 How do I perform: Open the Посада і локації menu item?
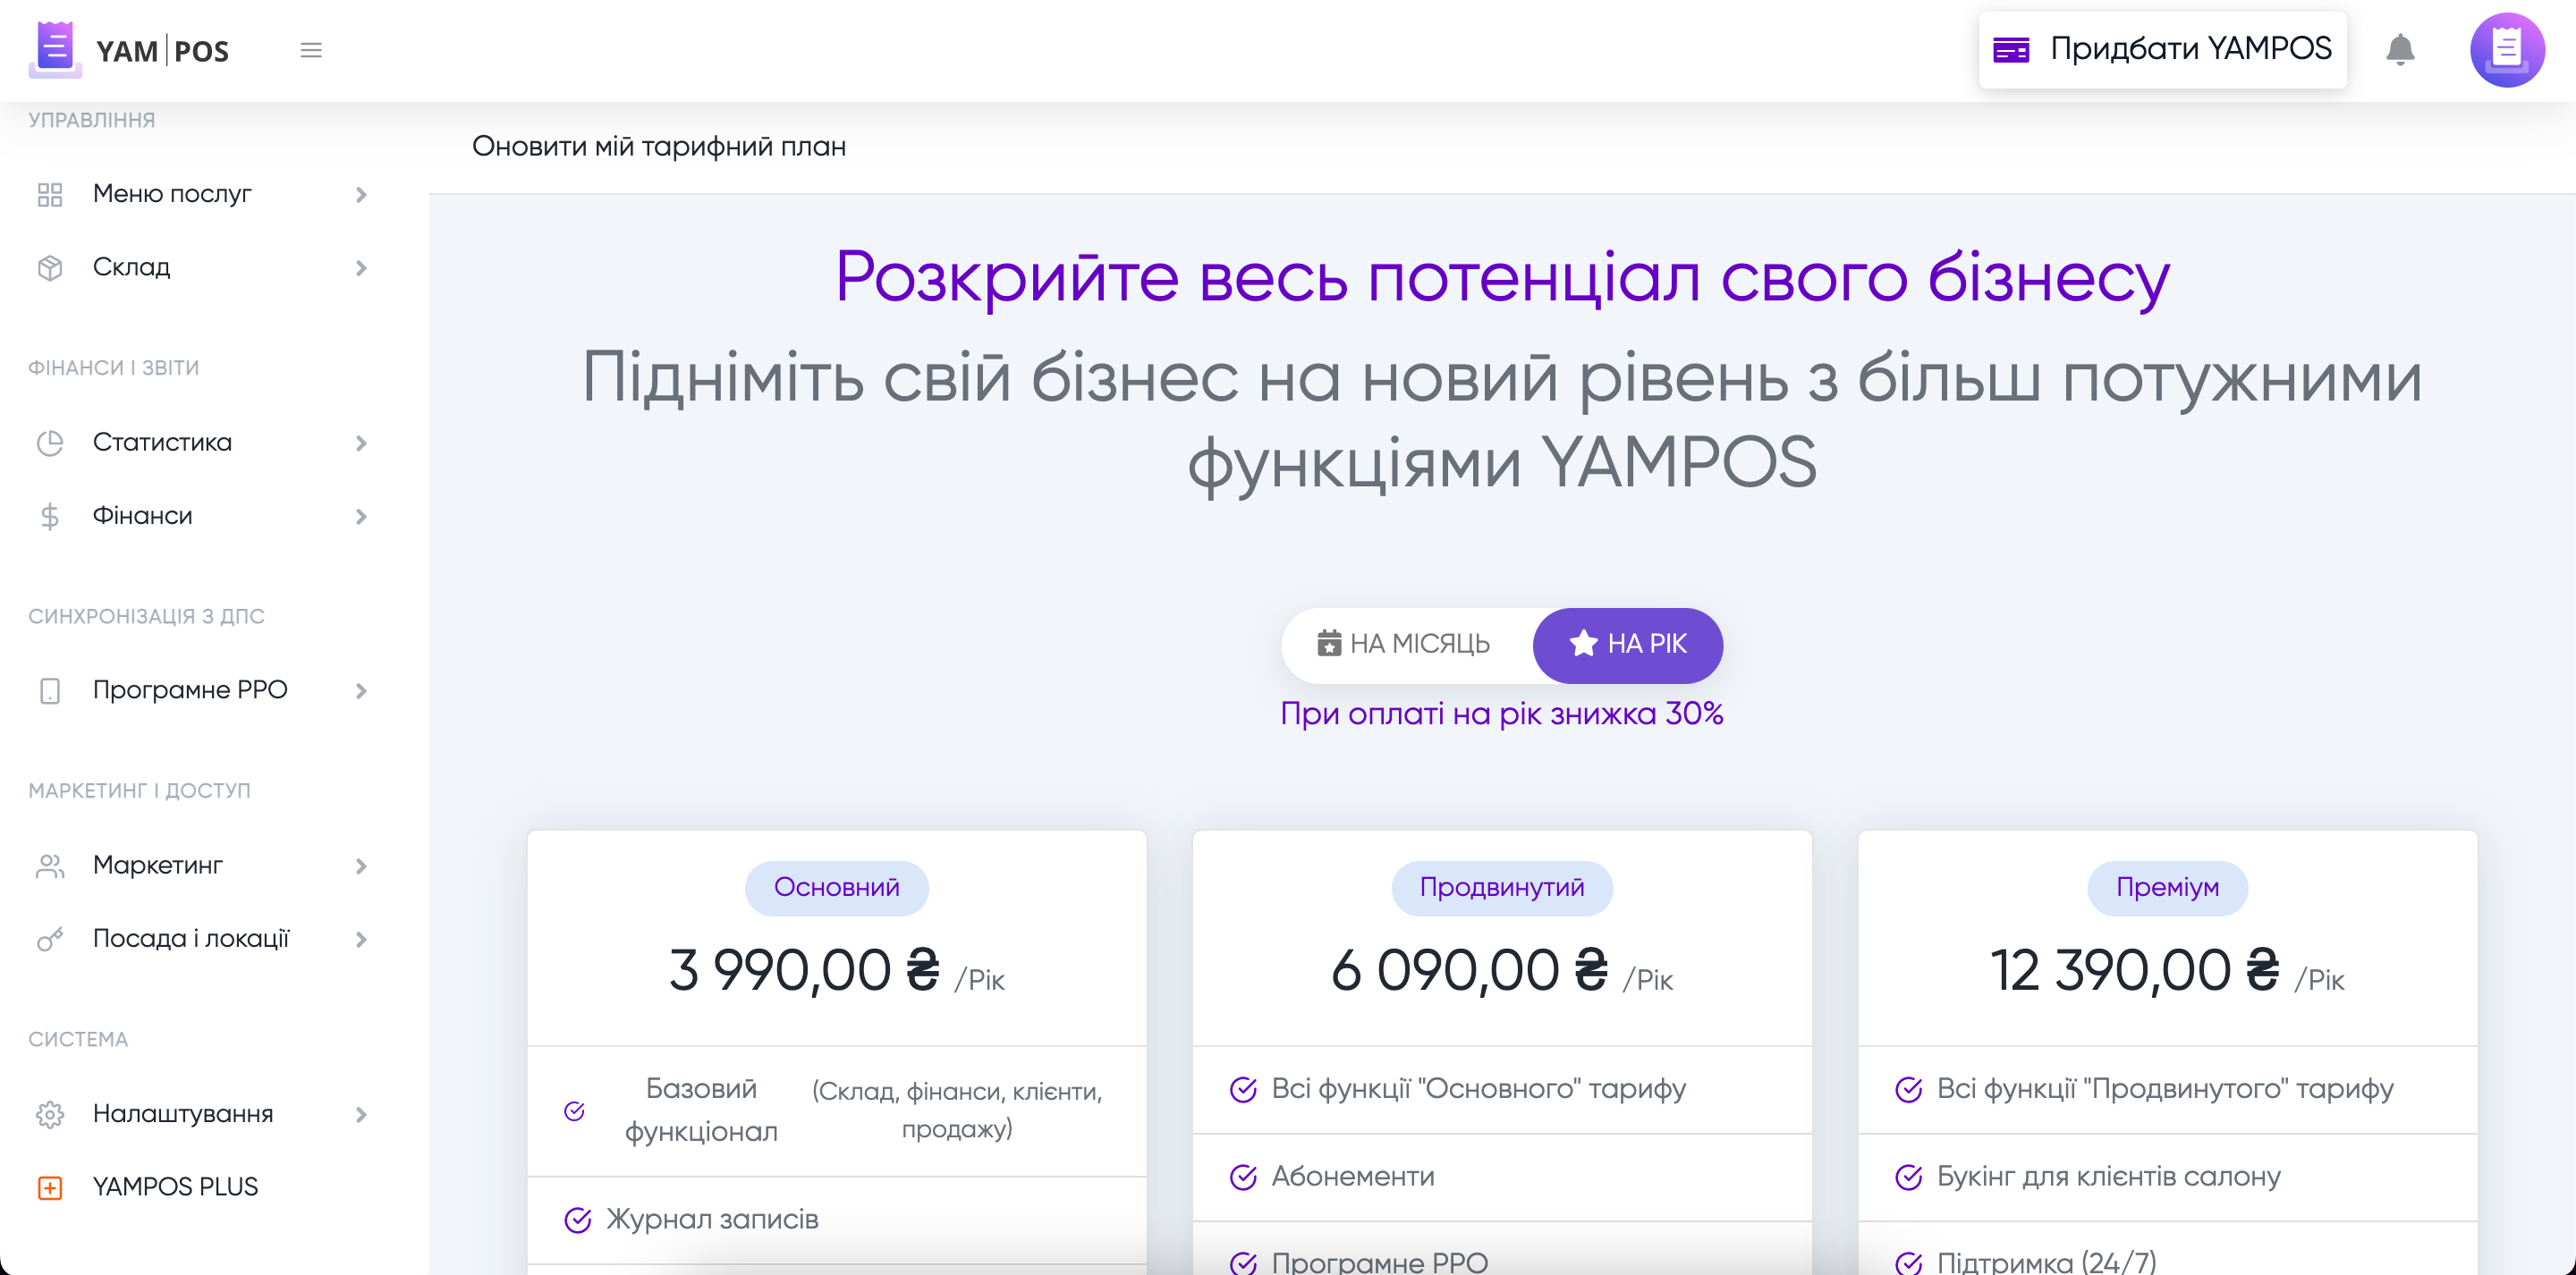pos(191,939)
